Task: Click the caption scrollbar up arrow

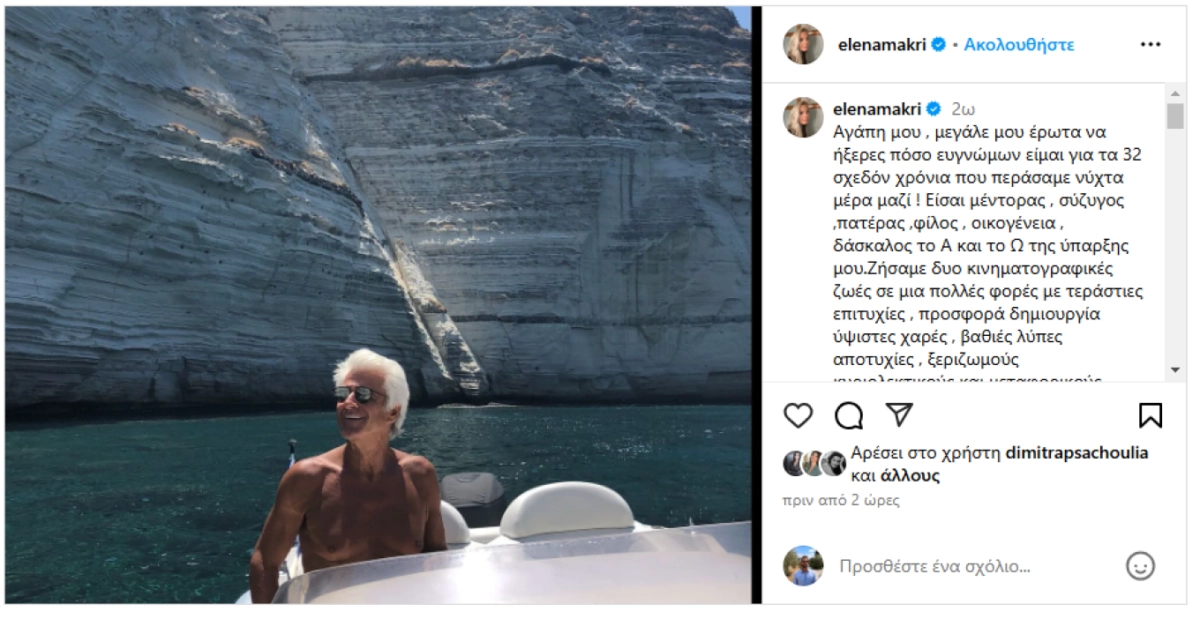Action: 1175,92
